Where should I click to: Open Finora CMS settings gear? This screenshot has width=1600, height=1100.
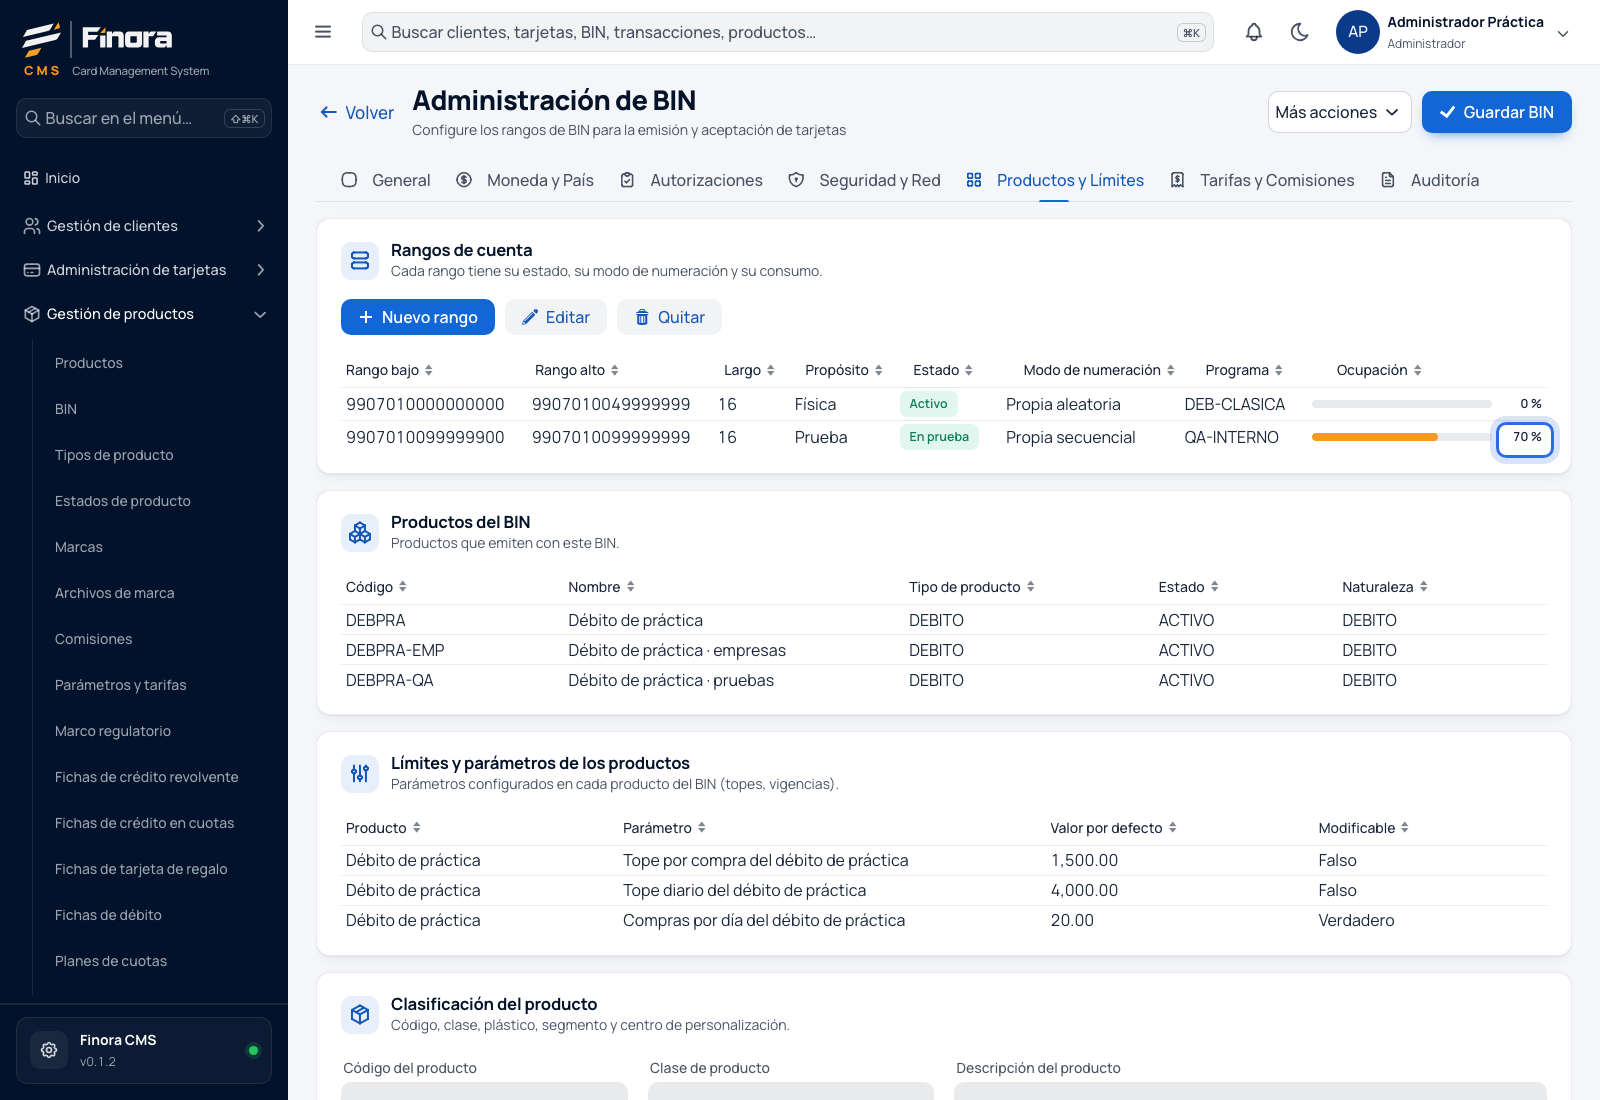(49, 1050)
